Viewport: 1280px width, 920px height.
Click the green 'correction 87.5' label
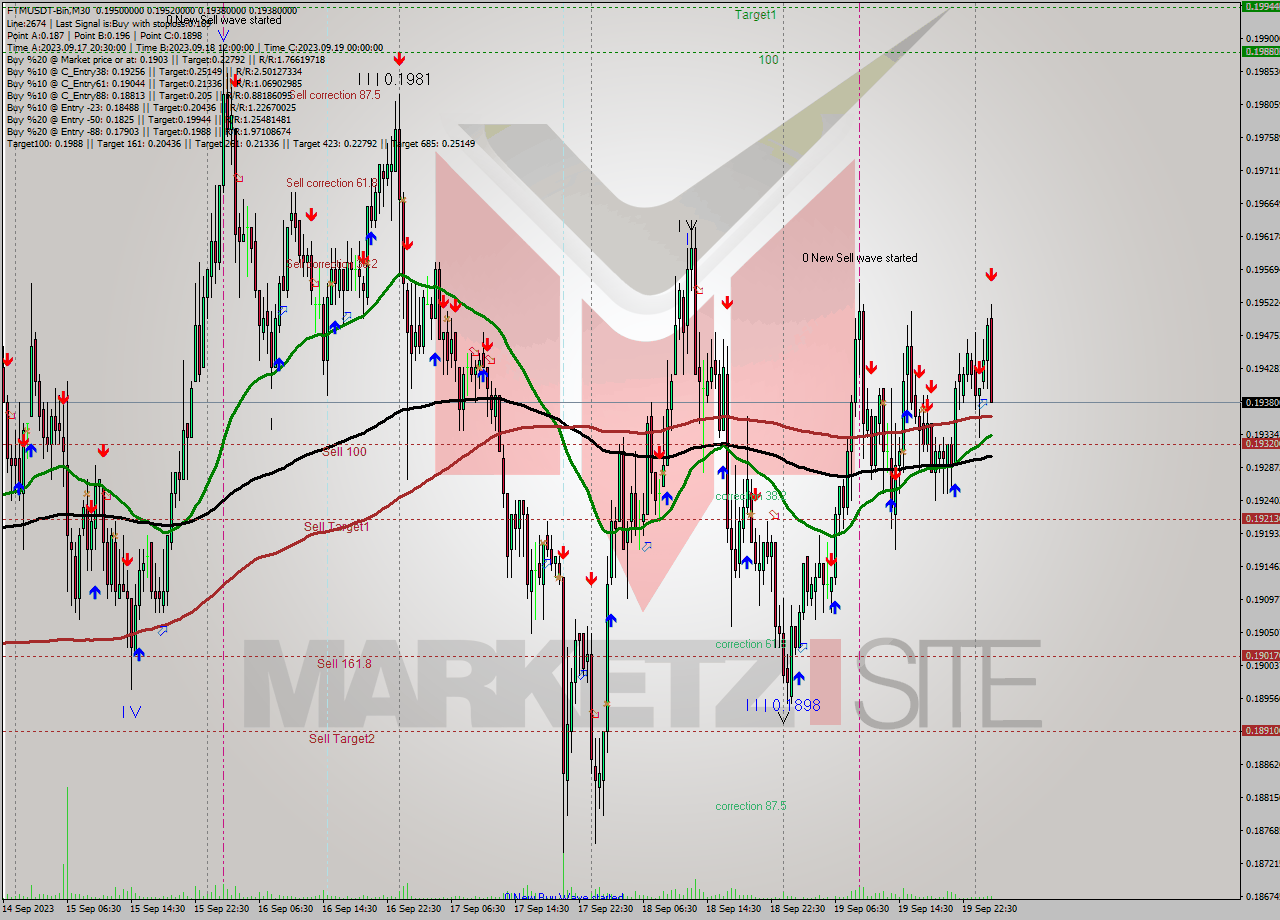click(x=751, y=806)
